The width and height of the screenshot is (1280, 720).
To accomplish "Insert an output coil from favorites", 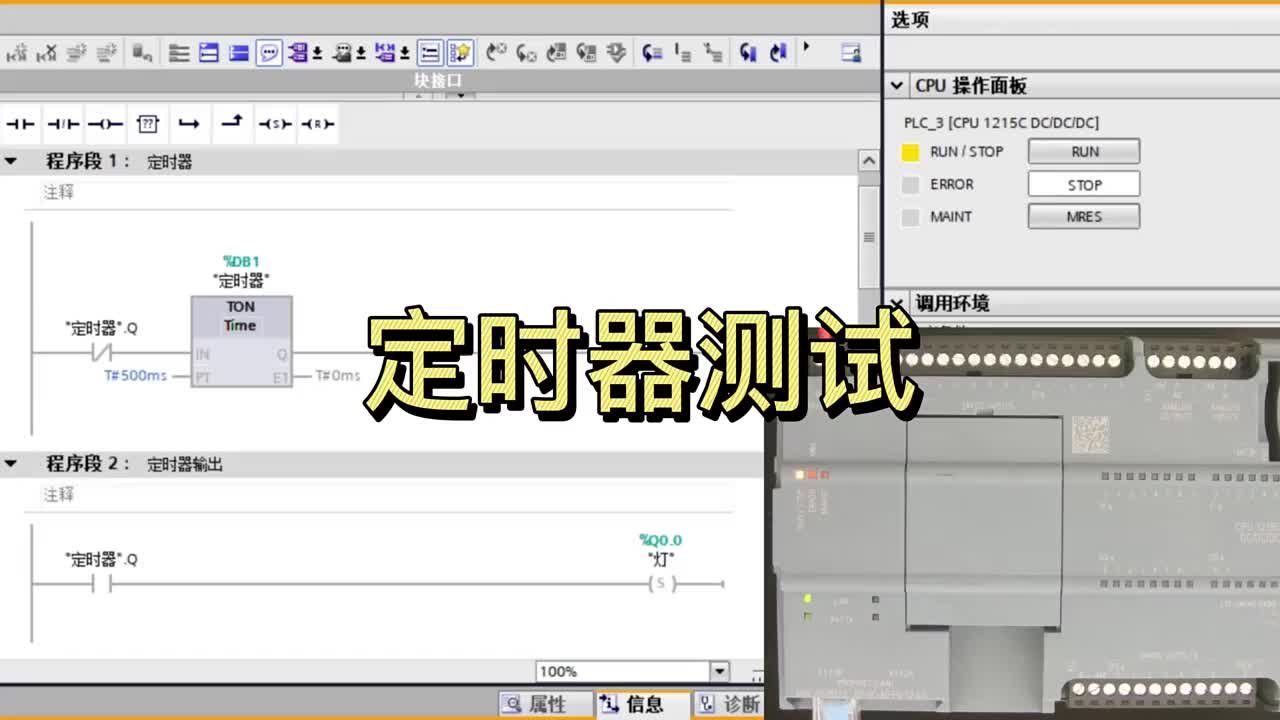I will click(x=105, y=124).
